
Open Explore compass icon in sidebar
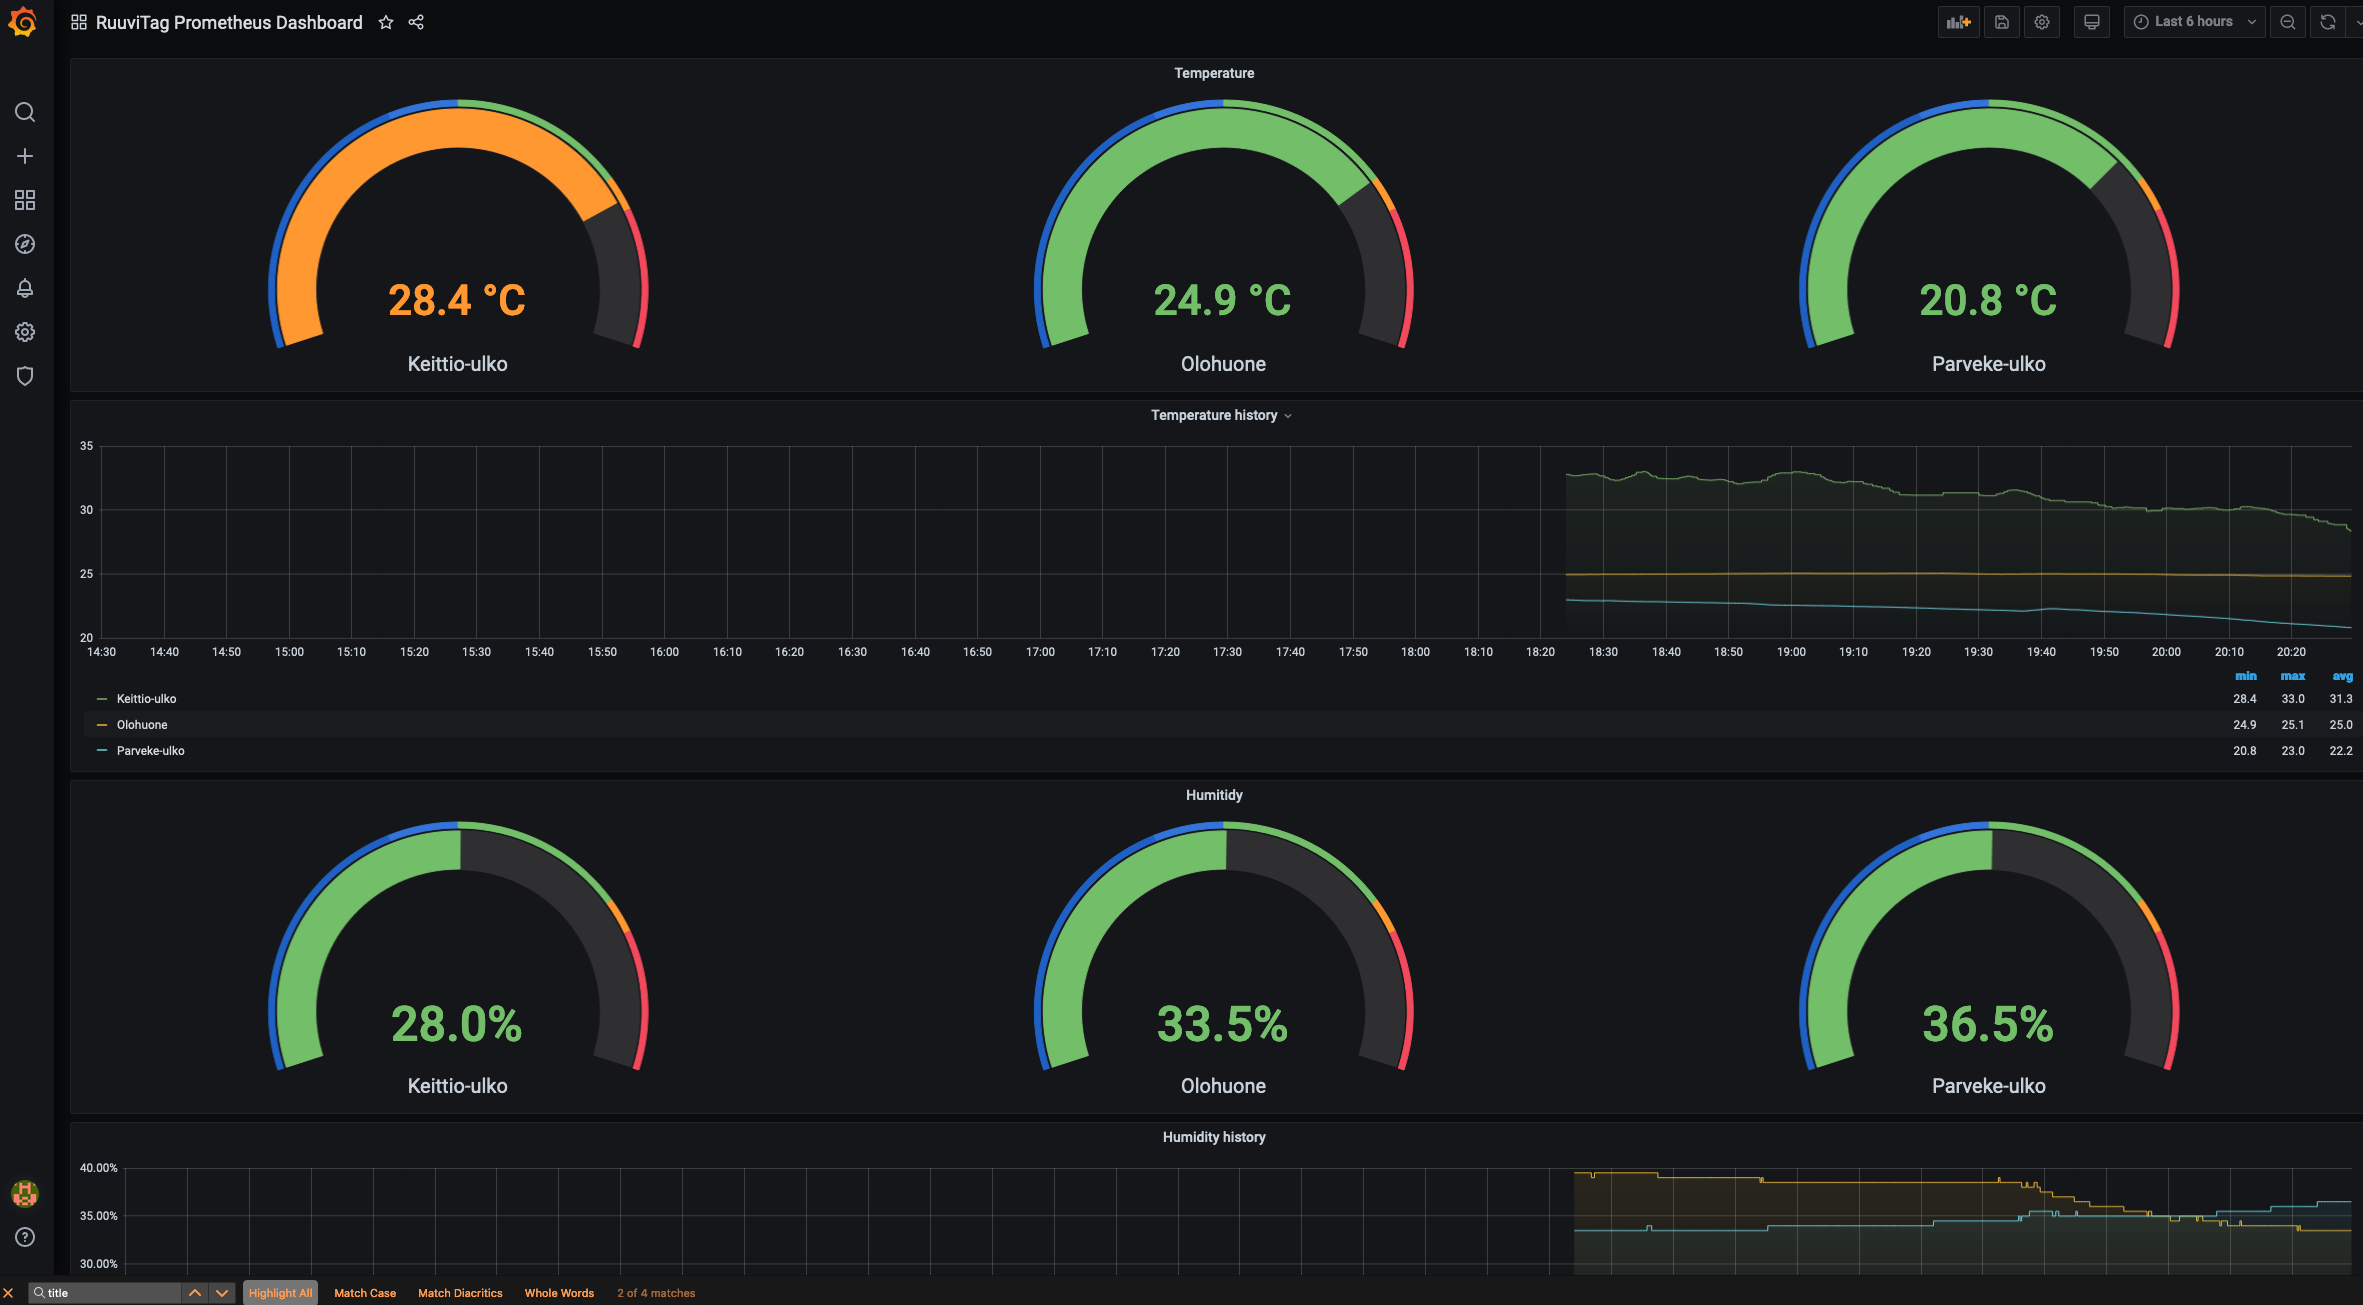point(25,244)
